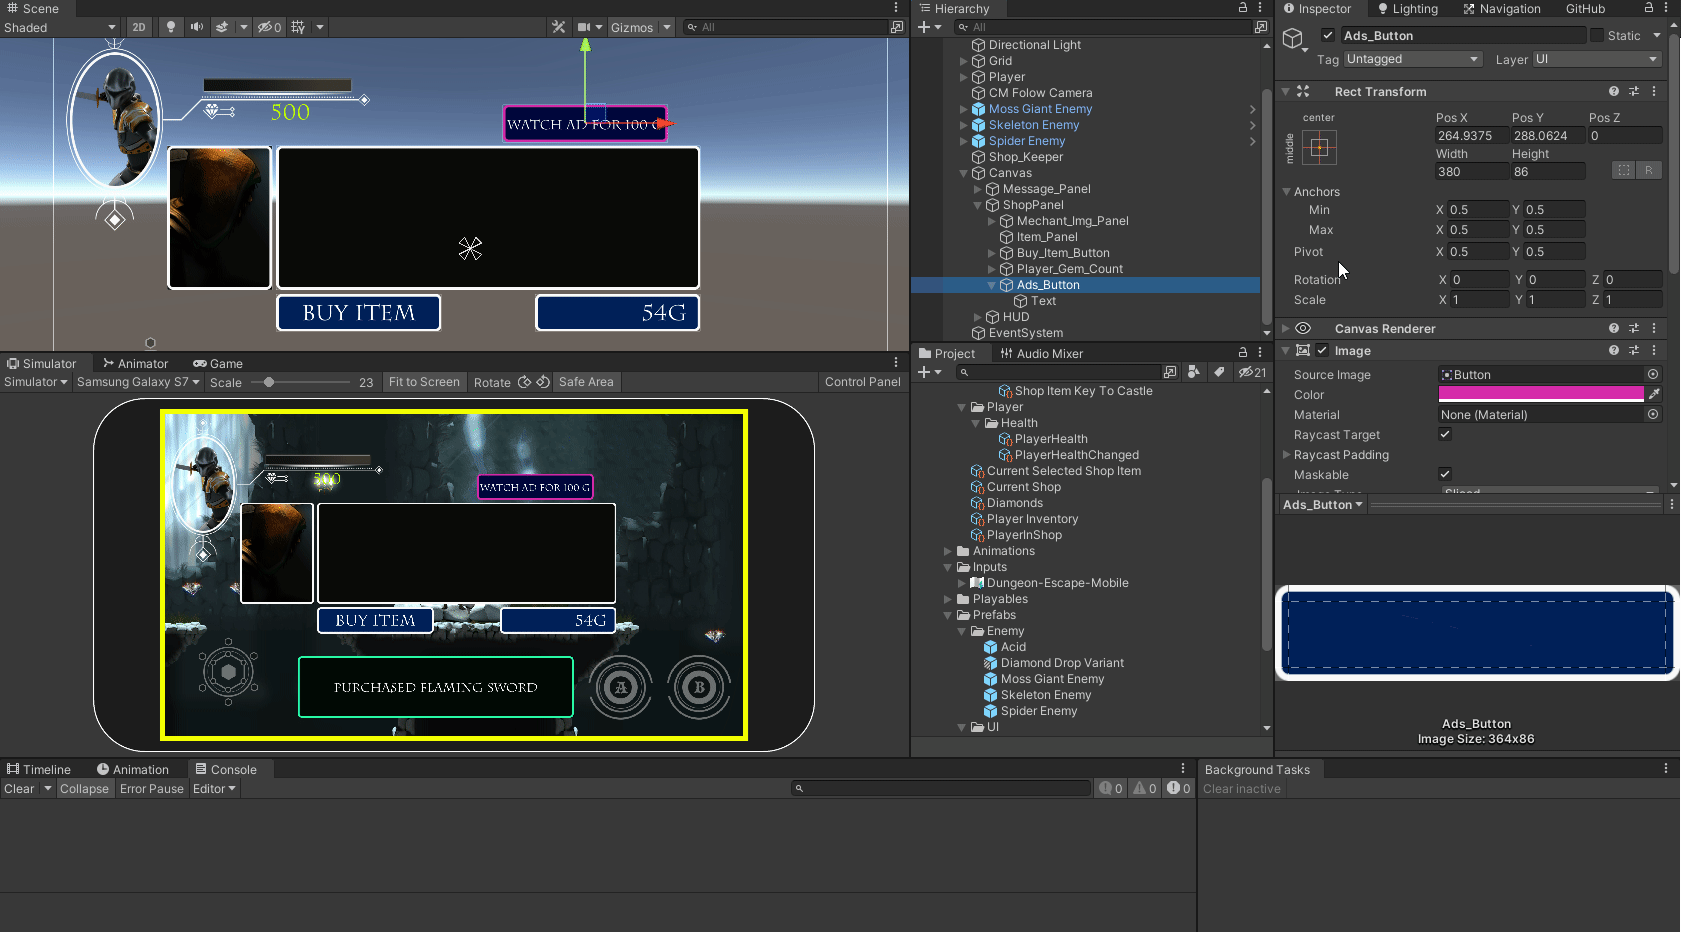This screenshot has width=1681, height=932.
Task: Open search by type icon in Project panel
Action: 1194,372
